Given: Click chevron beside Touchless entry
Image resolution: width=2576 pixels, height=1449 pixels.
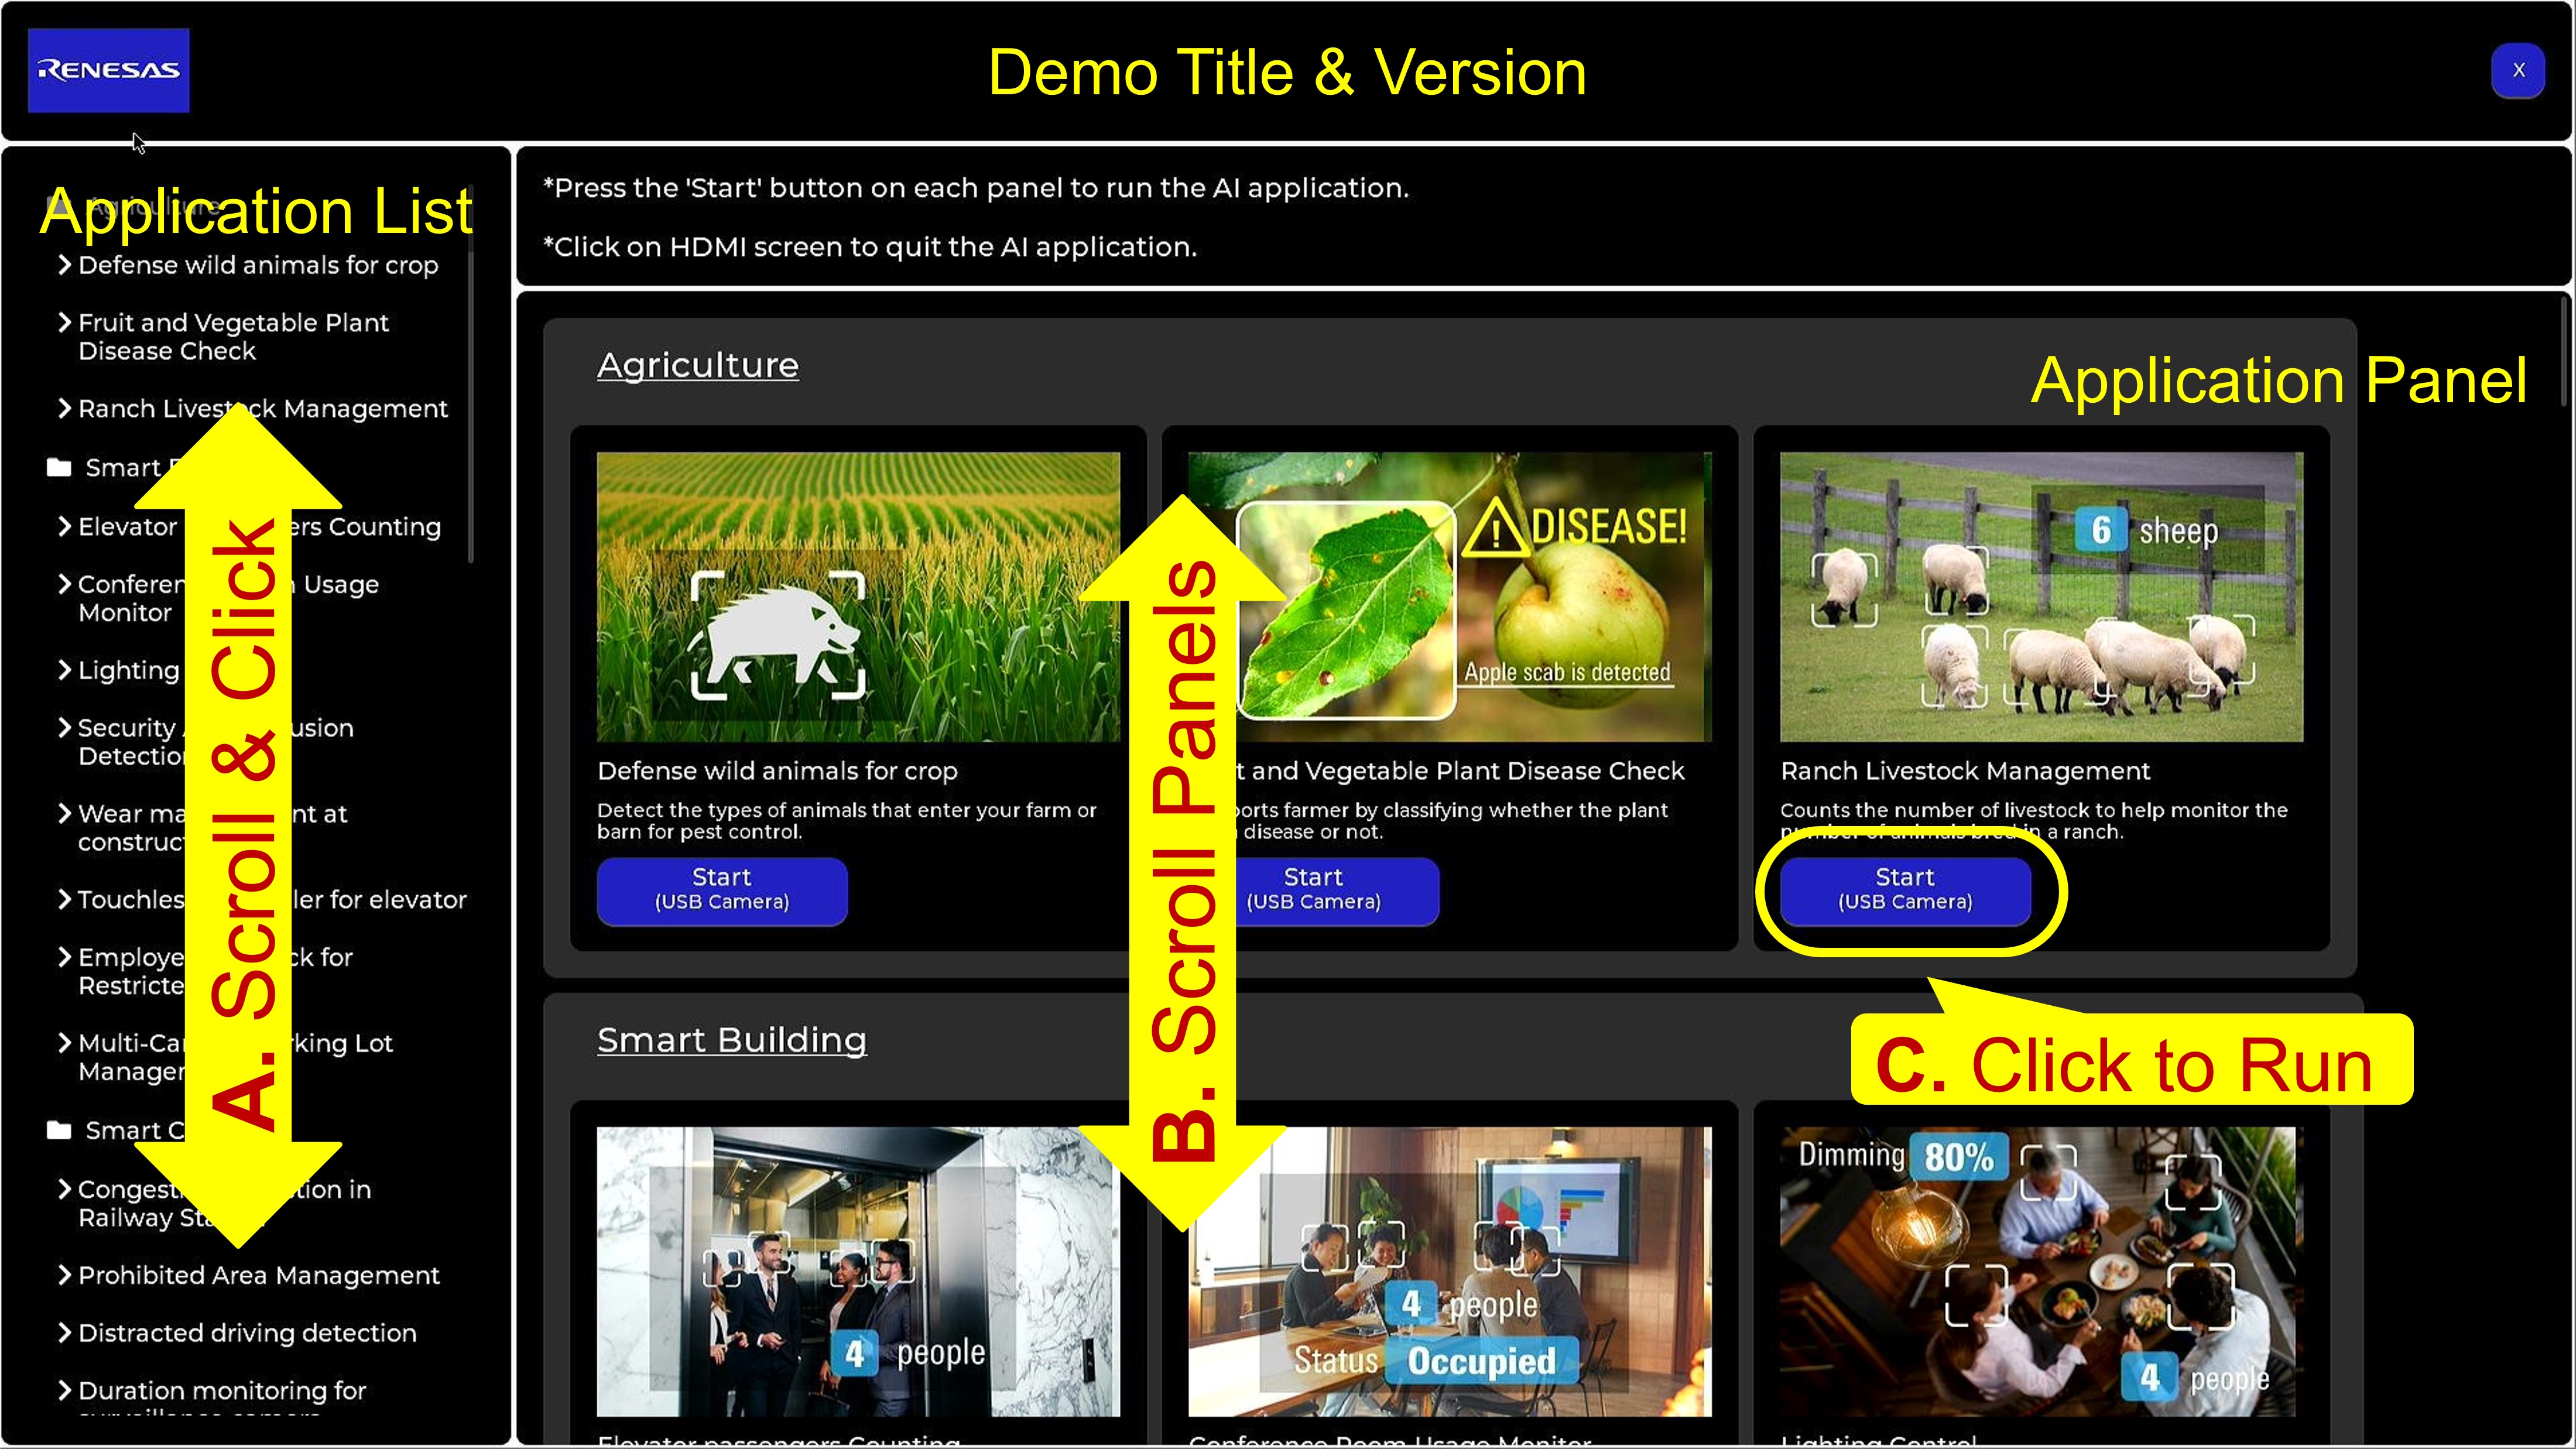Looking at the screenshot, I should click(x=64, y=899).
